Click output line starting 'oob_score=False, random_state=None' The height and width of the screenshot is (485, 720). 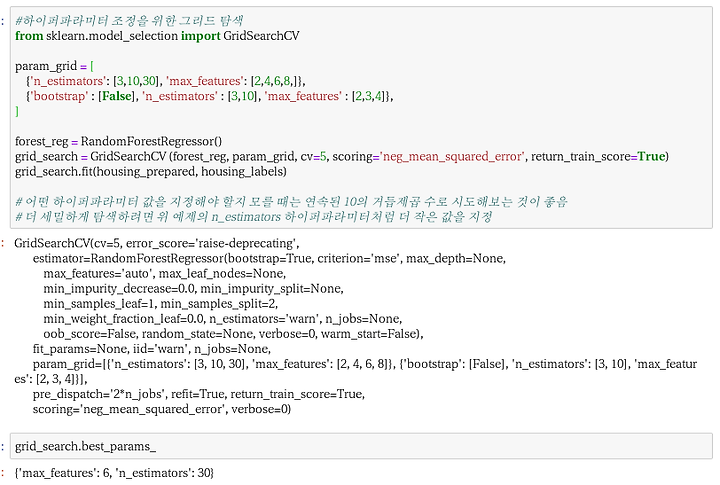pyautogui.click(x=233, y=334)
